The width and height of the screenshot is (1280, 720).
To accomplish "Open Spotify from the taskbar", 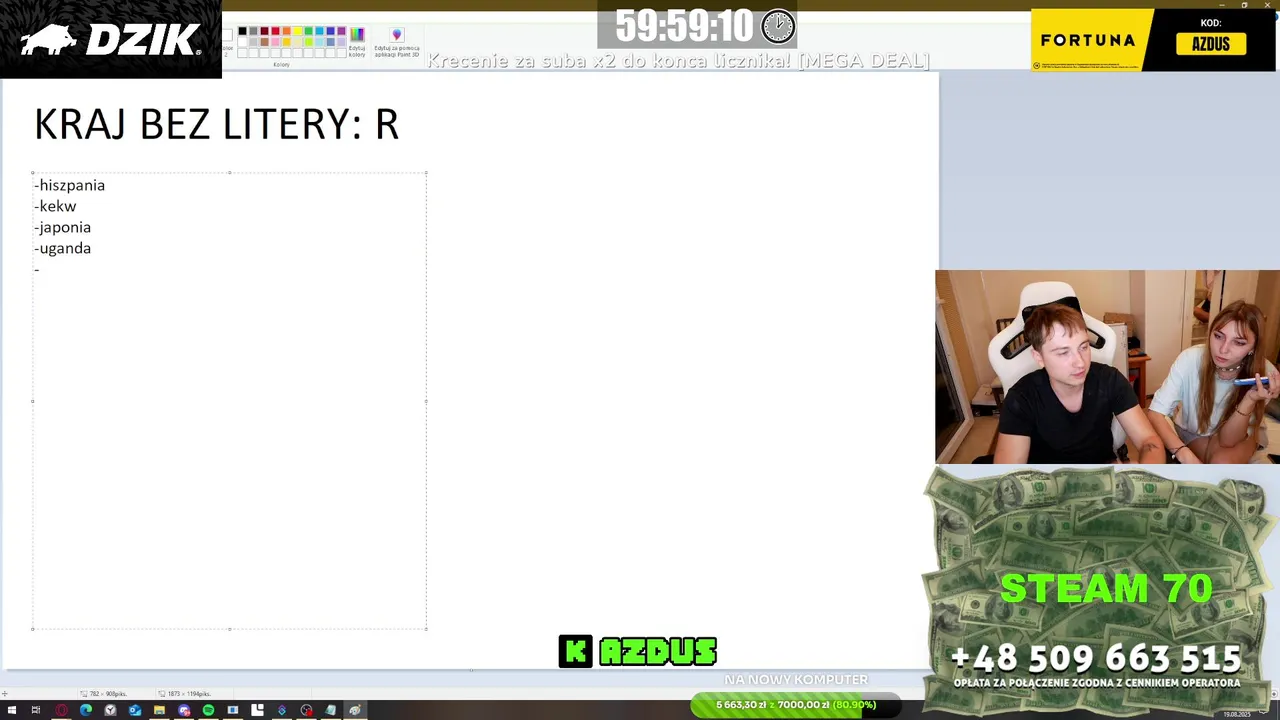I will coord(209,710).
